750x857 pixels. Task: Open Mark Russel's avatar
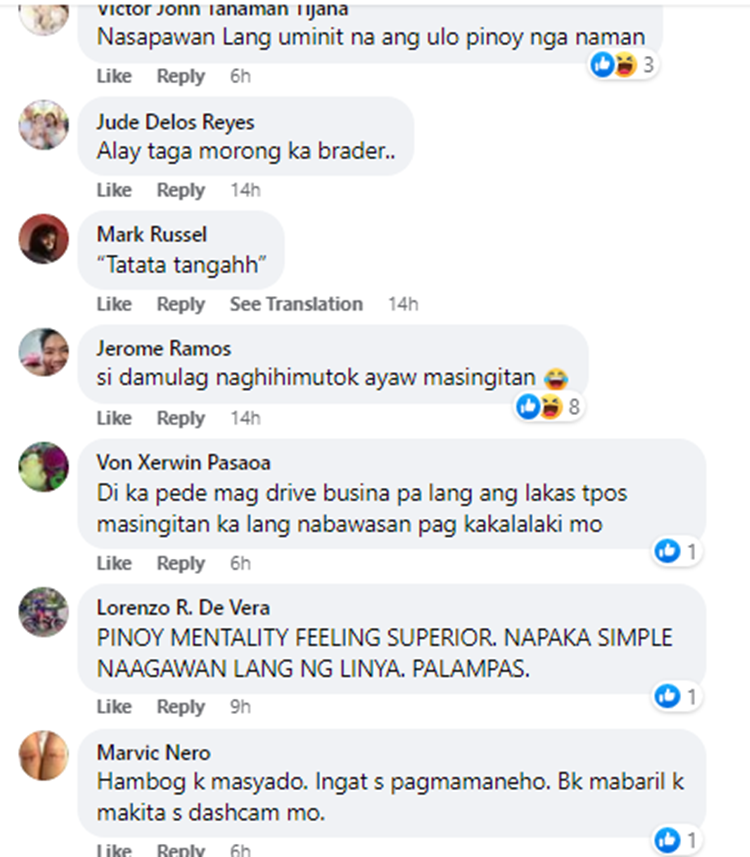(x=44, y=239)
